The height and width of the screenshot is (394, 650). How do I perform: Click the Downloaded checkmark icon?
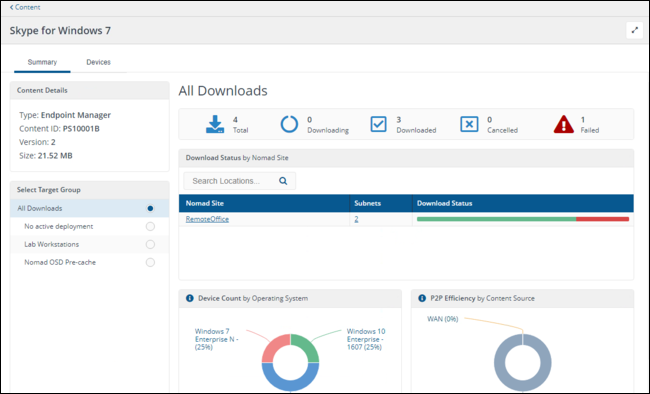378,124
